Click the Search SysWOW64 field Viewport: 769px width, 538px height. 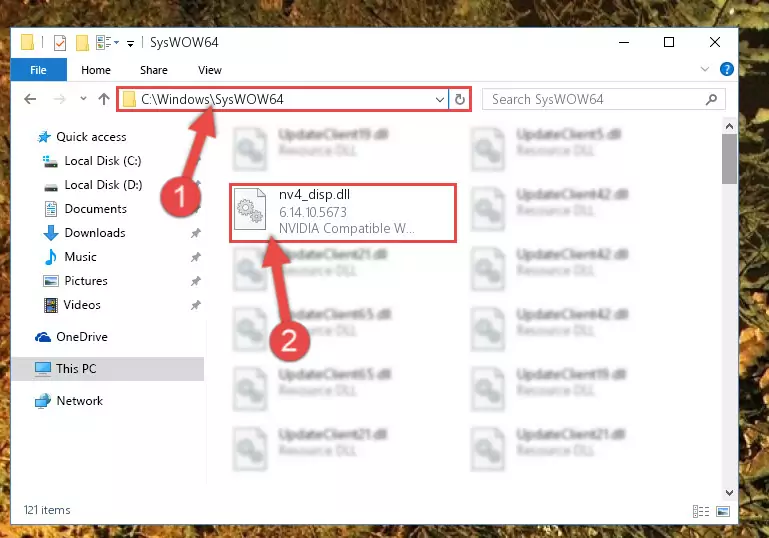[604, 100]
